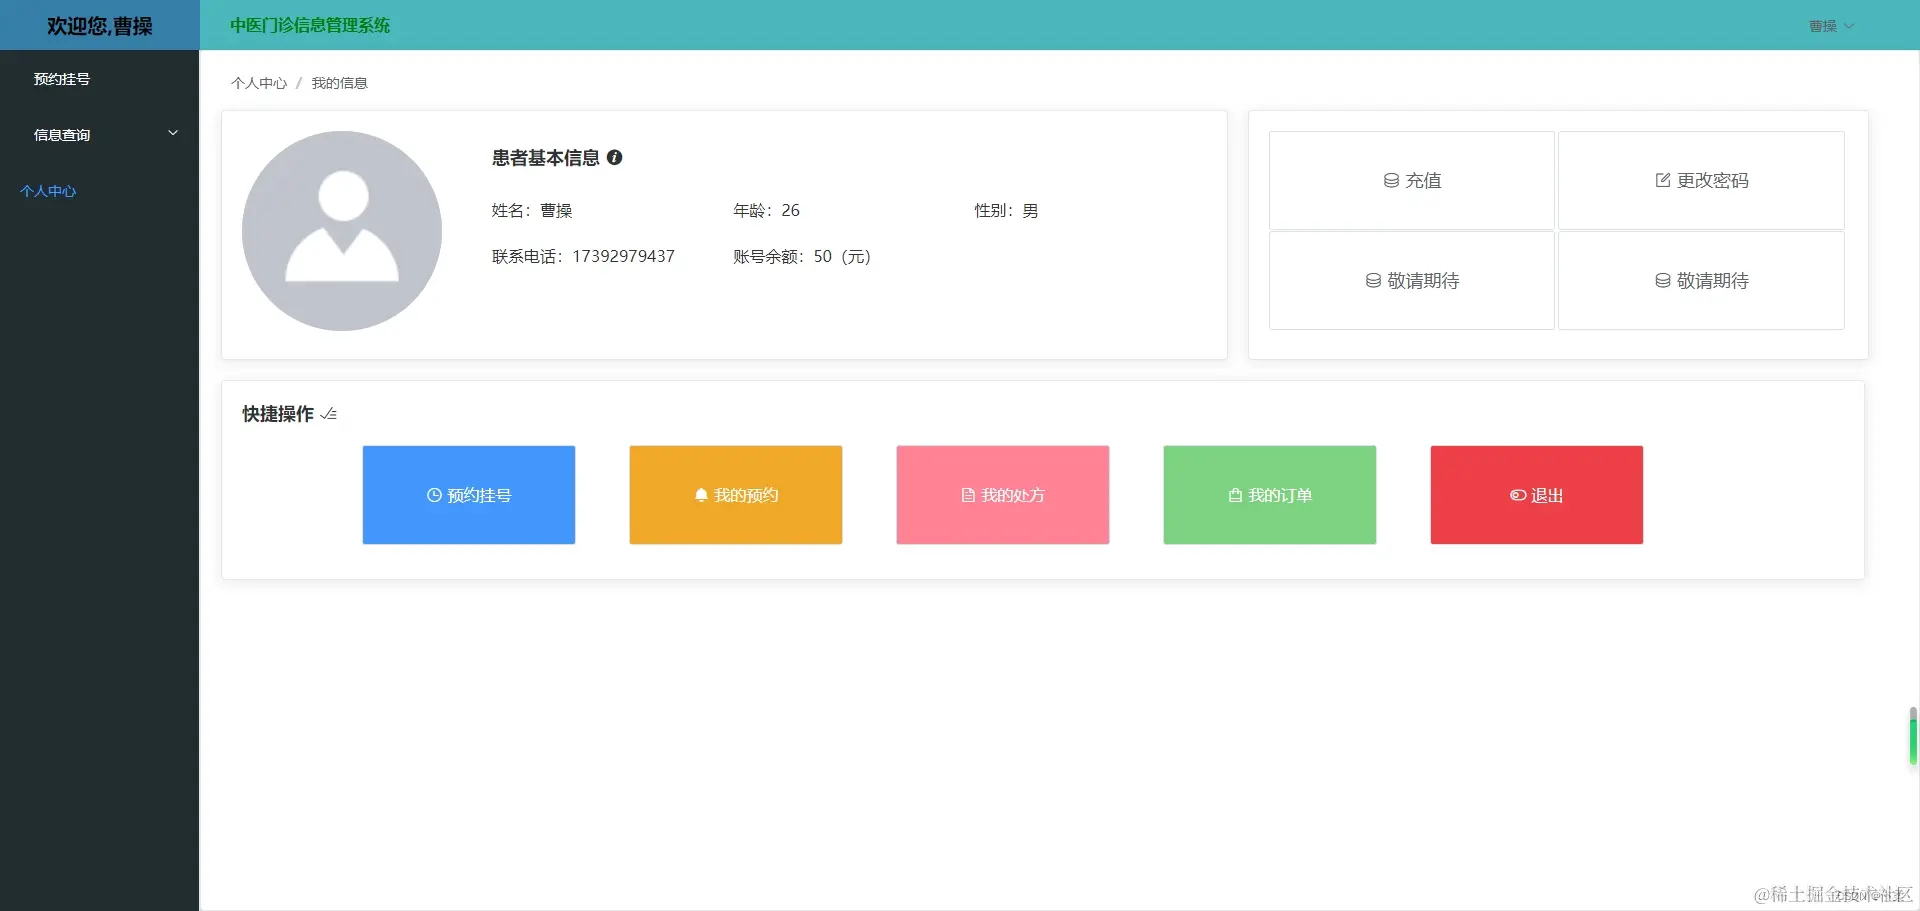The image size is (1920, 911).
Task: Click the bell icon on the 我的预约 button
Action: coord(699,495)
